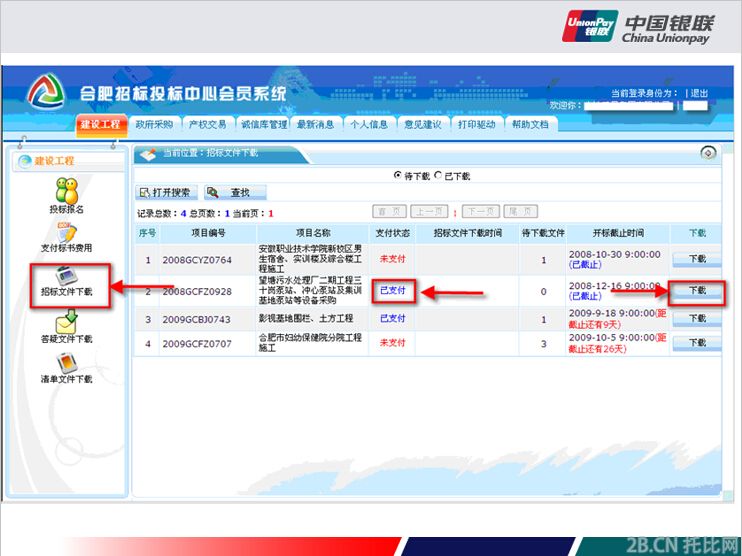This screenshot has width=742, height=556.
Task: Select the 已下载 radio button
Action: tap(437, 175)
